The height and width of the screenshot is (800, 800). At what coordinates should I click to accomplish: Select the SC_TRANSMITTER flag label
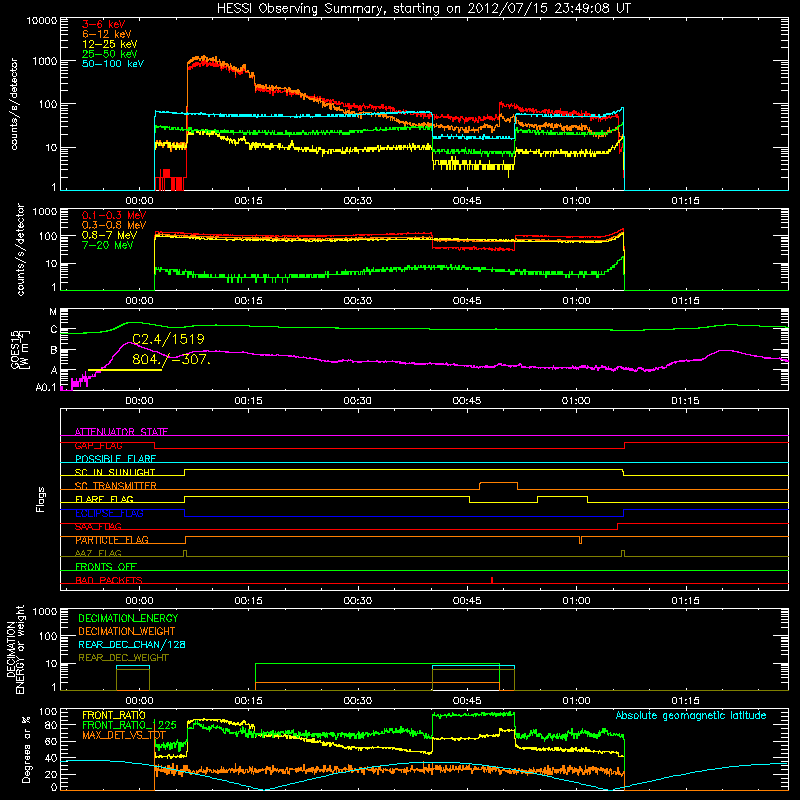pyautogui.click(x=116, y=486)
